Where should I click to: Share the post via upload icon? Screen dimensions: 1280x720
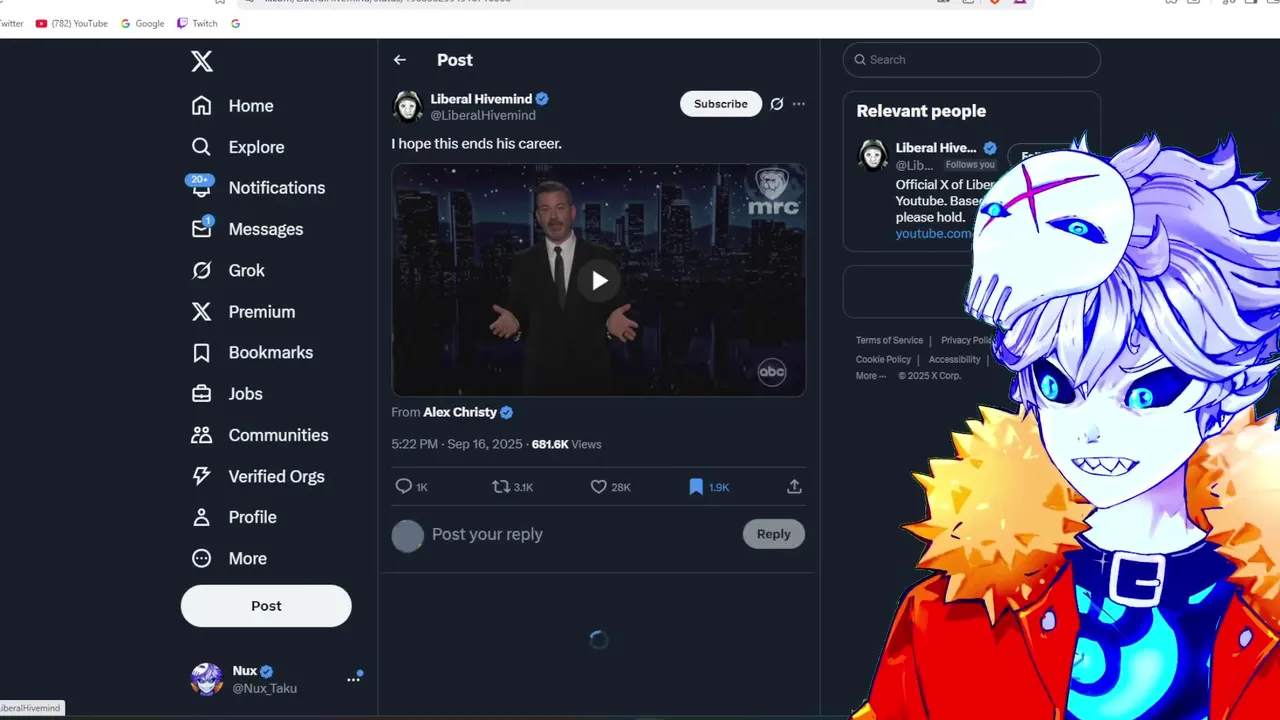794,486
